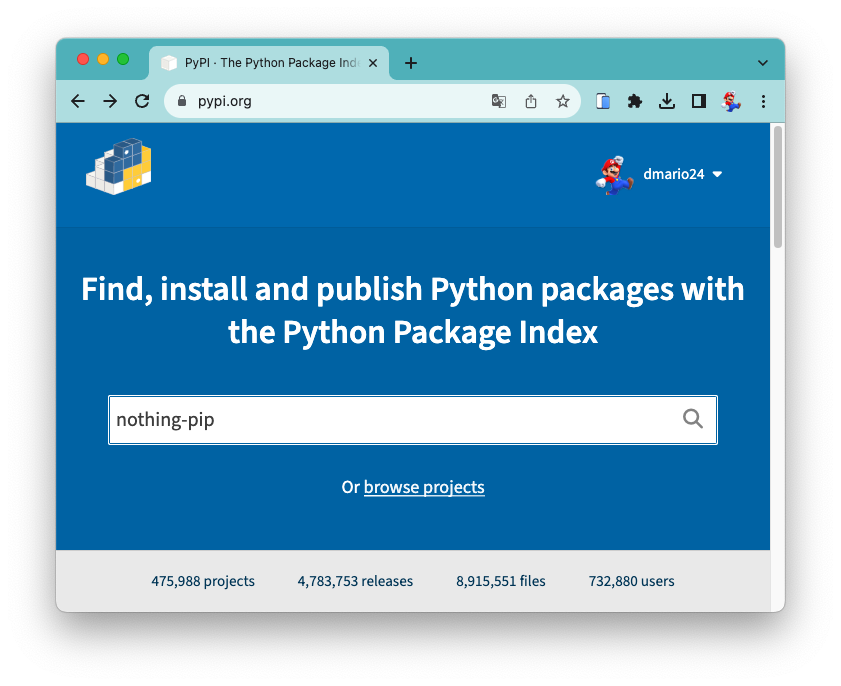Open a new browser tab

(x=410, y=62)
